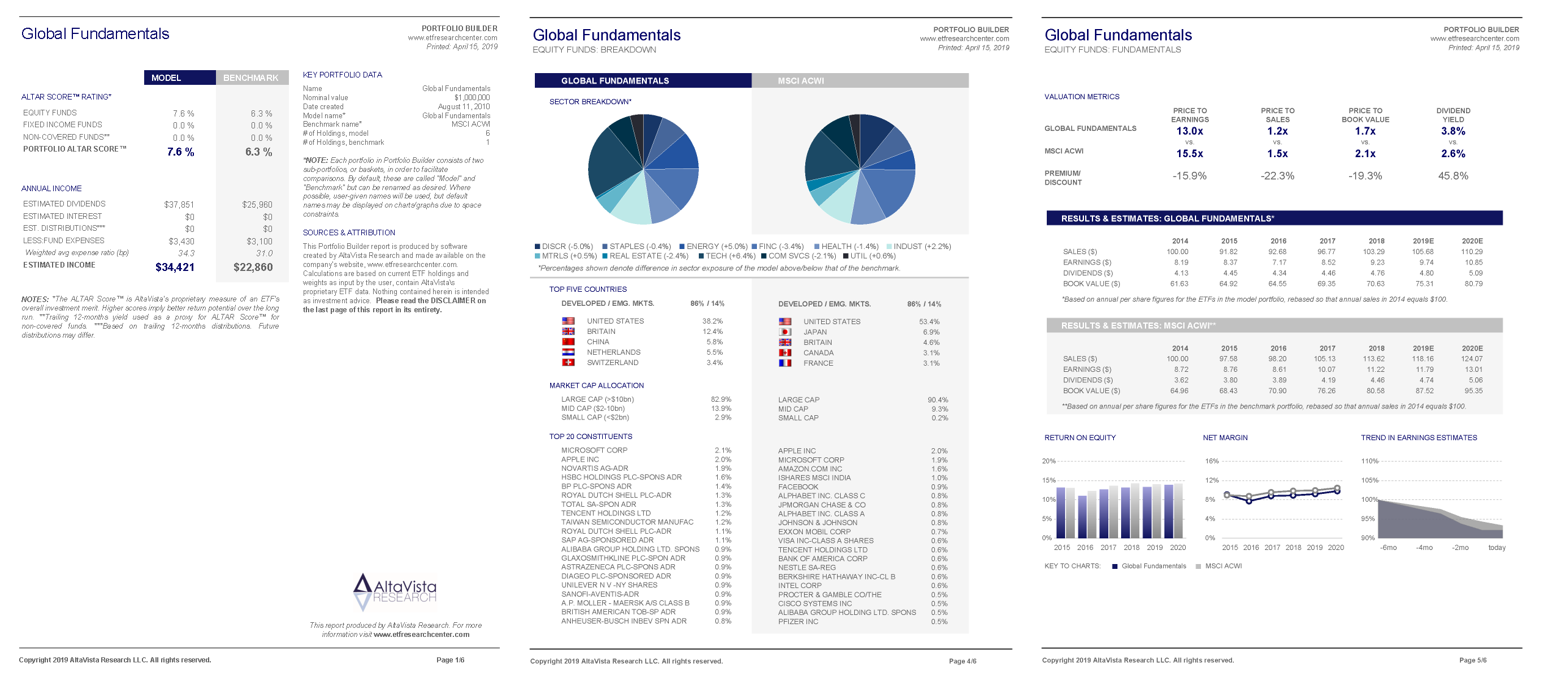Click the Page 1/6 footer label
The width and height of the screenshot is (1541, 673).
(x=451, y=660)
